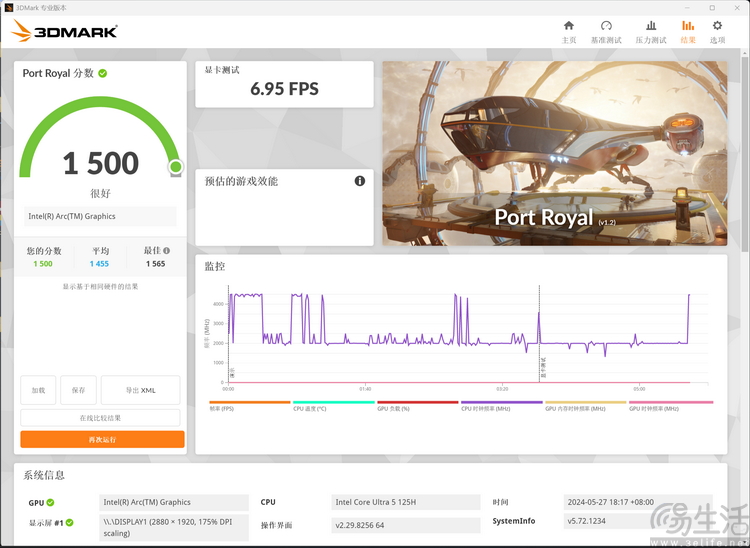Click 在线比较结果 compare online button
Viewport: 750px width, 548px height.
click(x=100, y=418)
